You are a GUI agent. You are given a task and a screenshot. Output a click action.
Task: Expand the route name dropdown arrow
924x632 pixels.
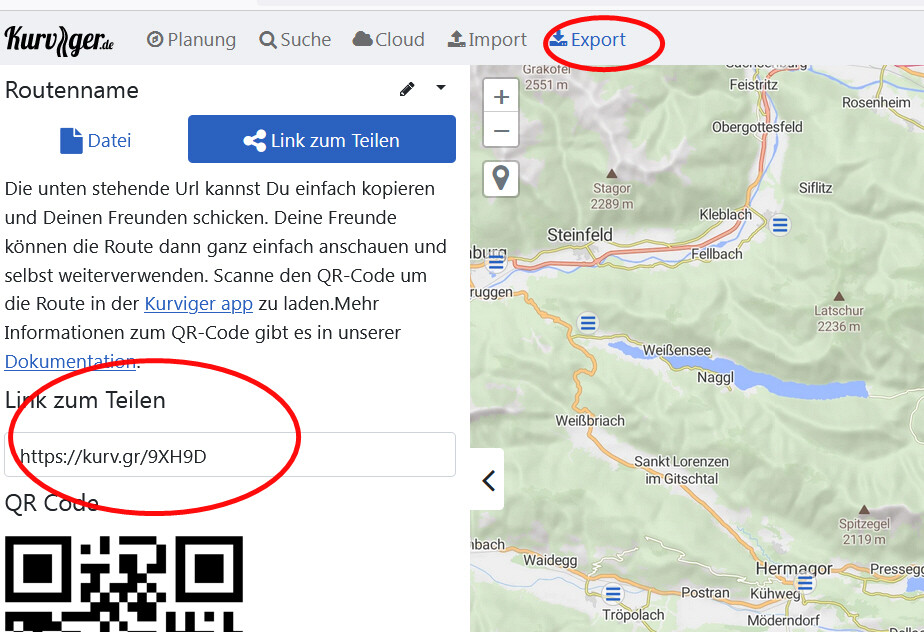[441, 88]
